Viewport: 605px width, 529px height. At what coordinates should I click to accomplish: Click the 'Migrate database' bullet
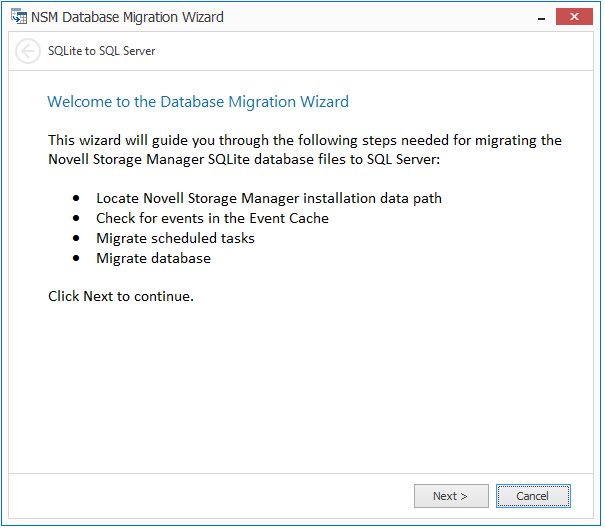tap(154, 259)
